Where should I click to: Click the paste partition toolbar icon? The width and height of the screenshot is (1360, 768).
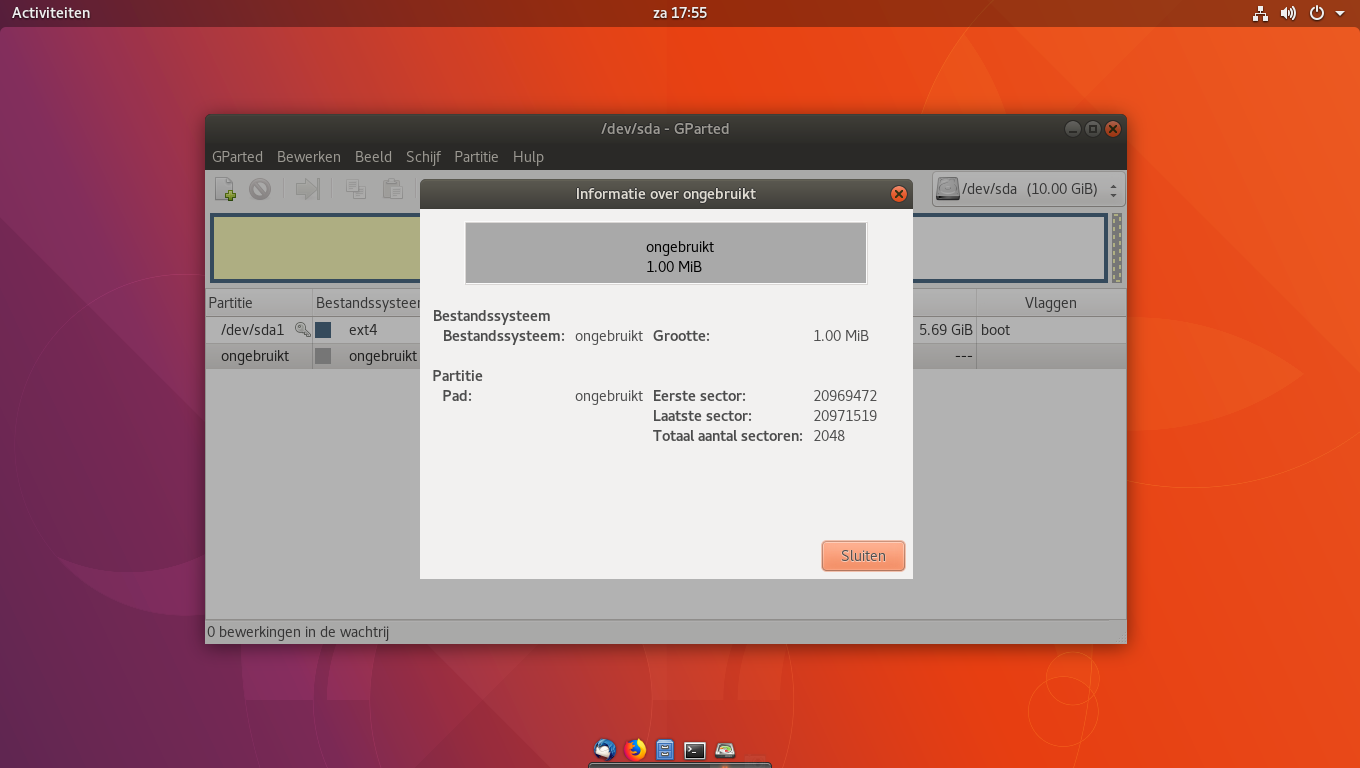[392, 189]
